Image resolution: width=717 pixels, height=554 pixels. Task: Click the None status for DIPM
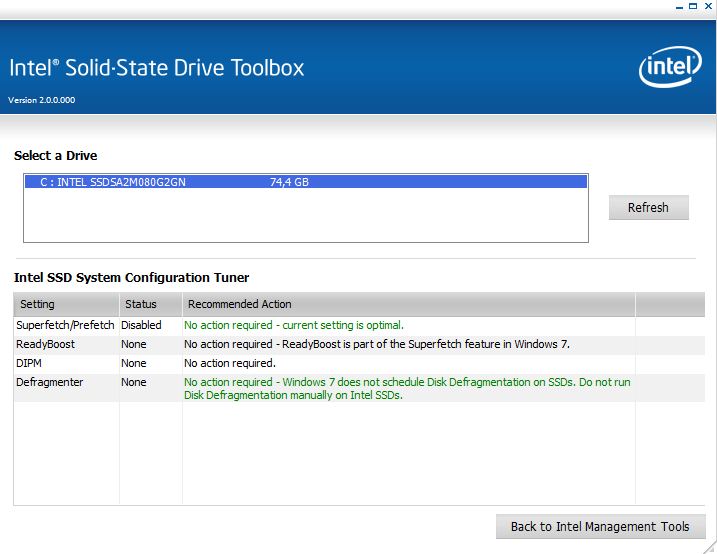click(134, 363)
